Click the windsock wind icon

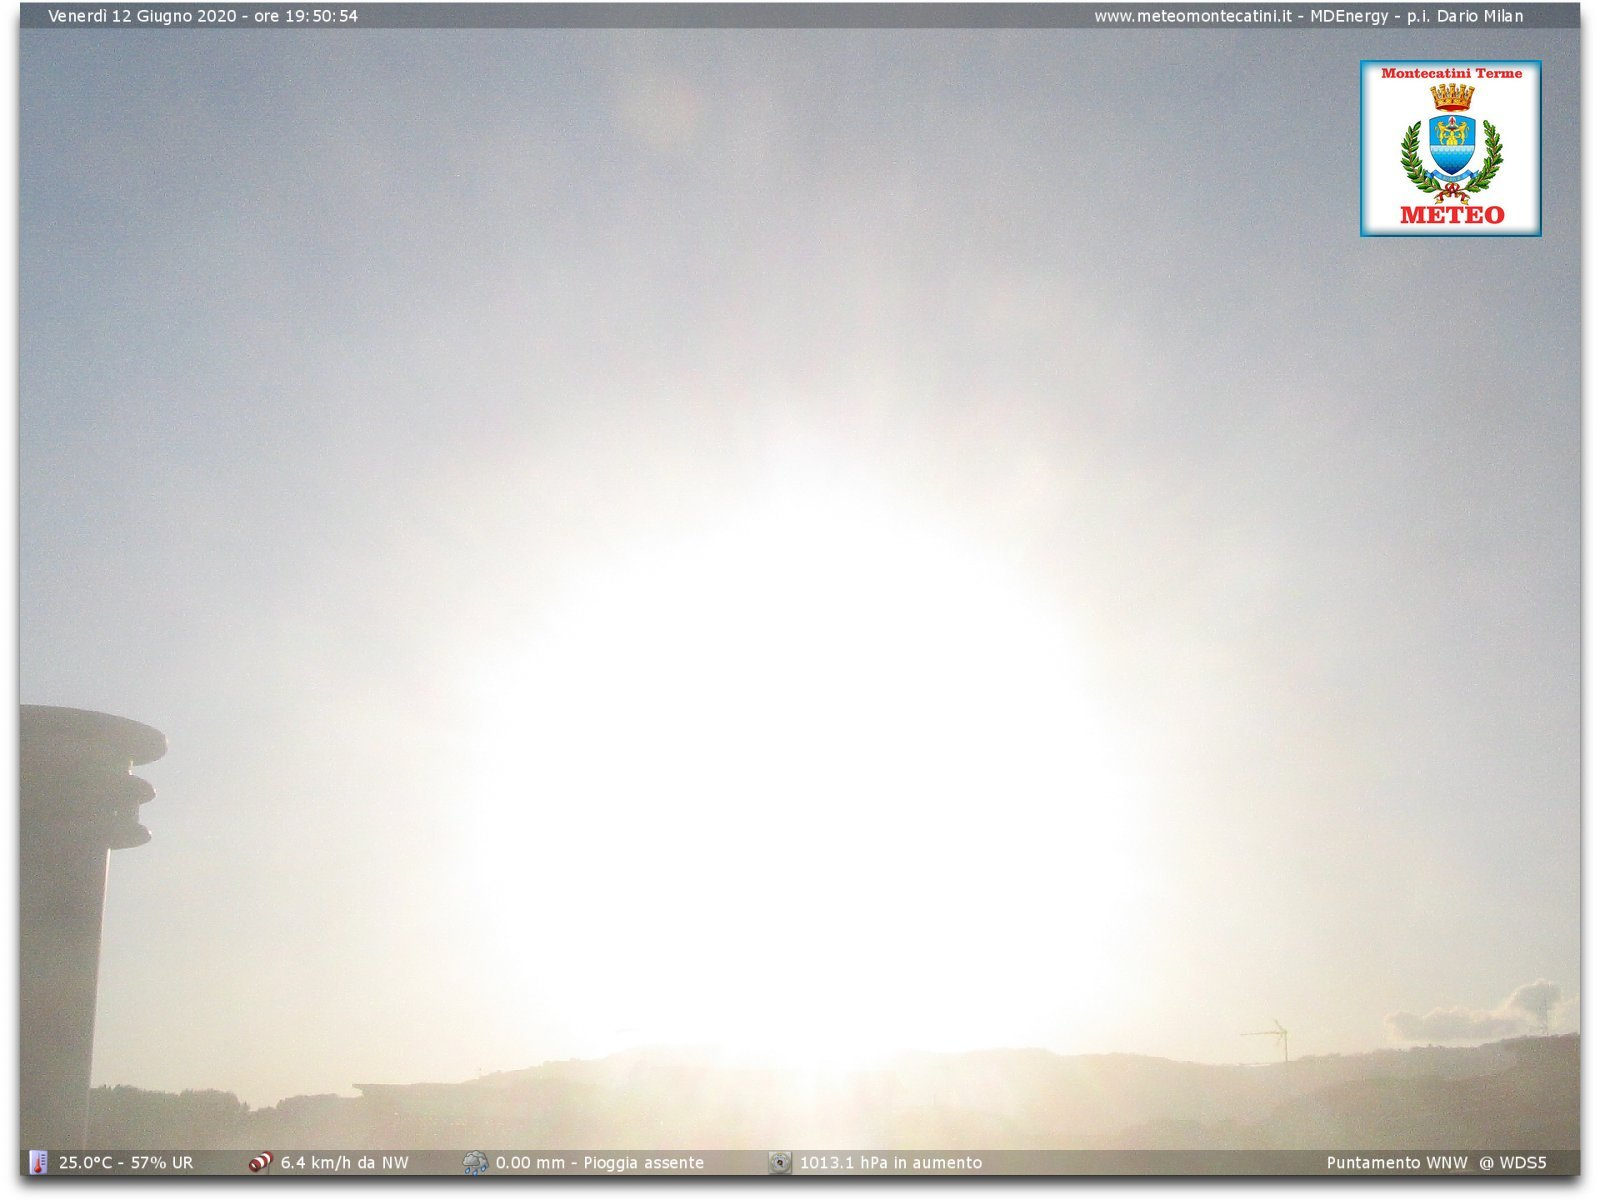260,1162
